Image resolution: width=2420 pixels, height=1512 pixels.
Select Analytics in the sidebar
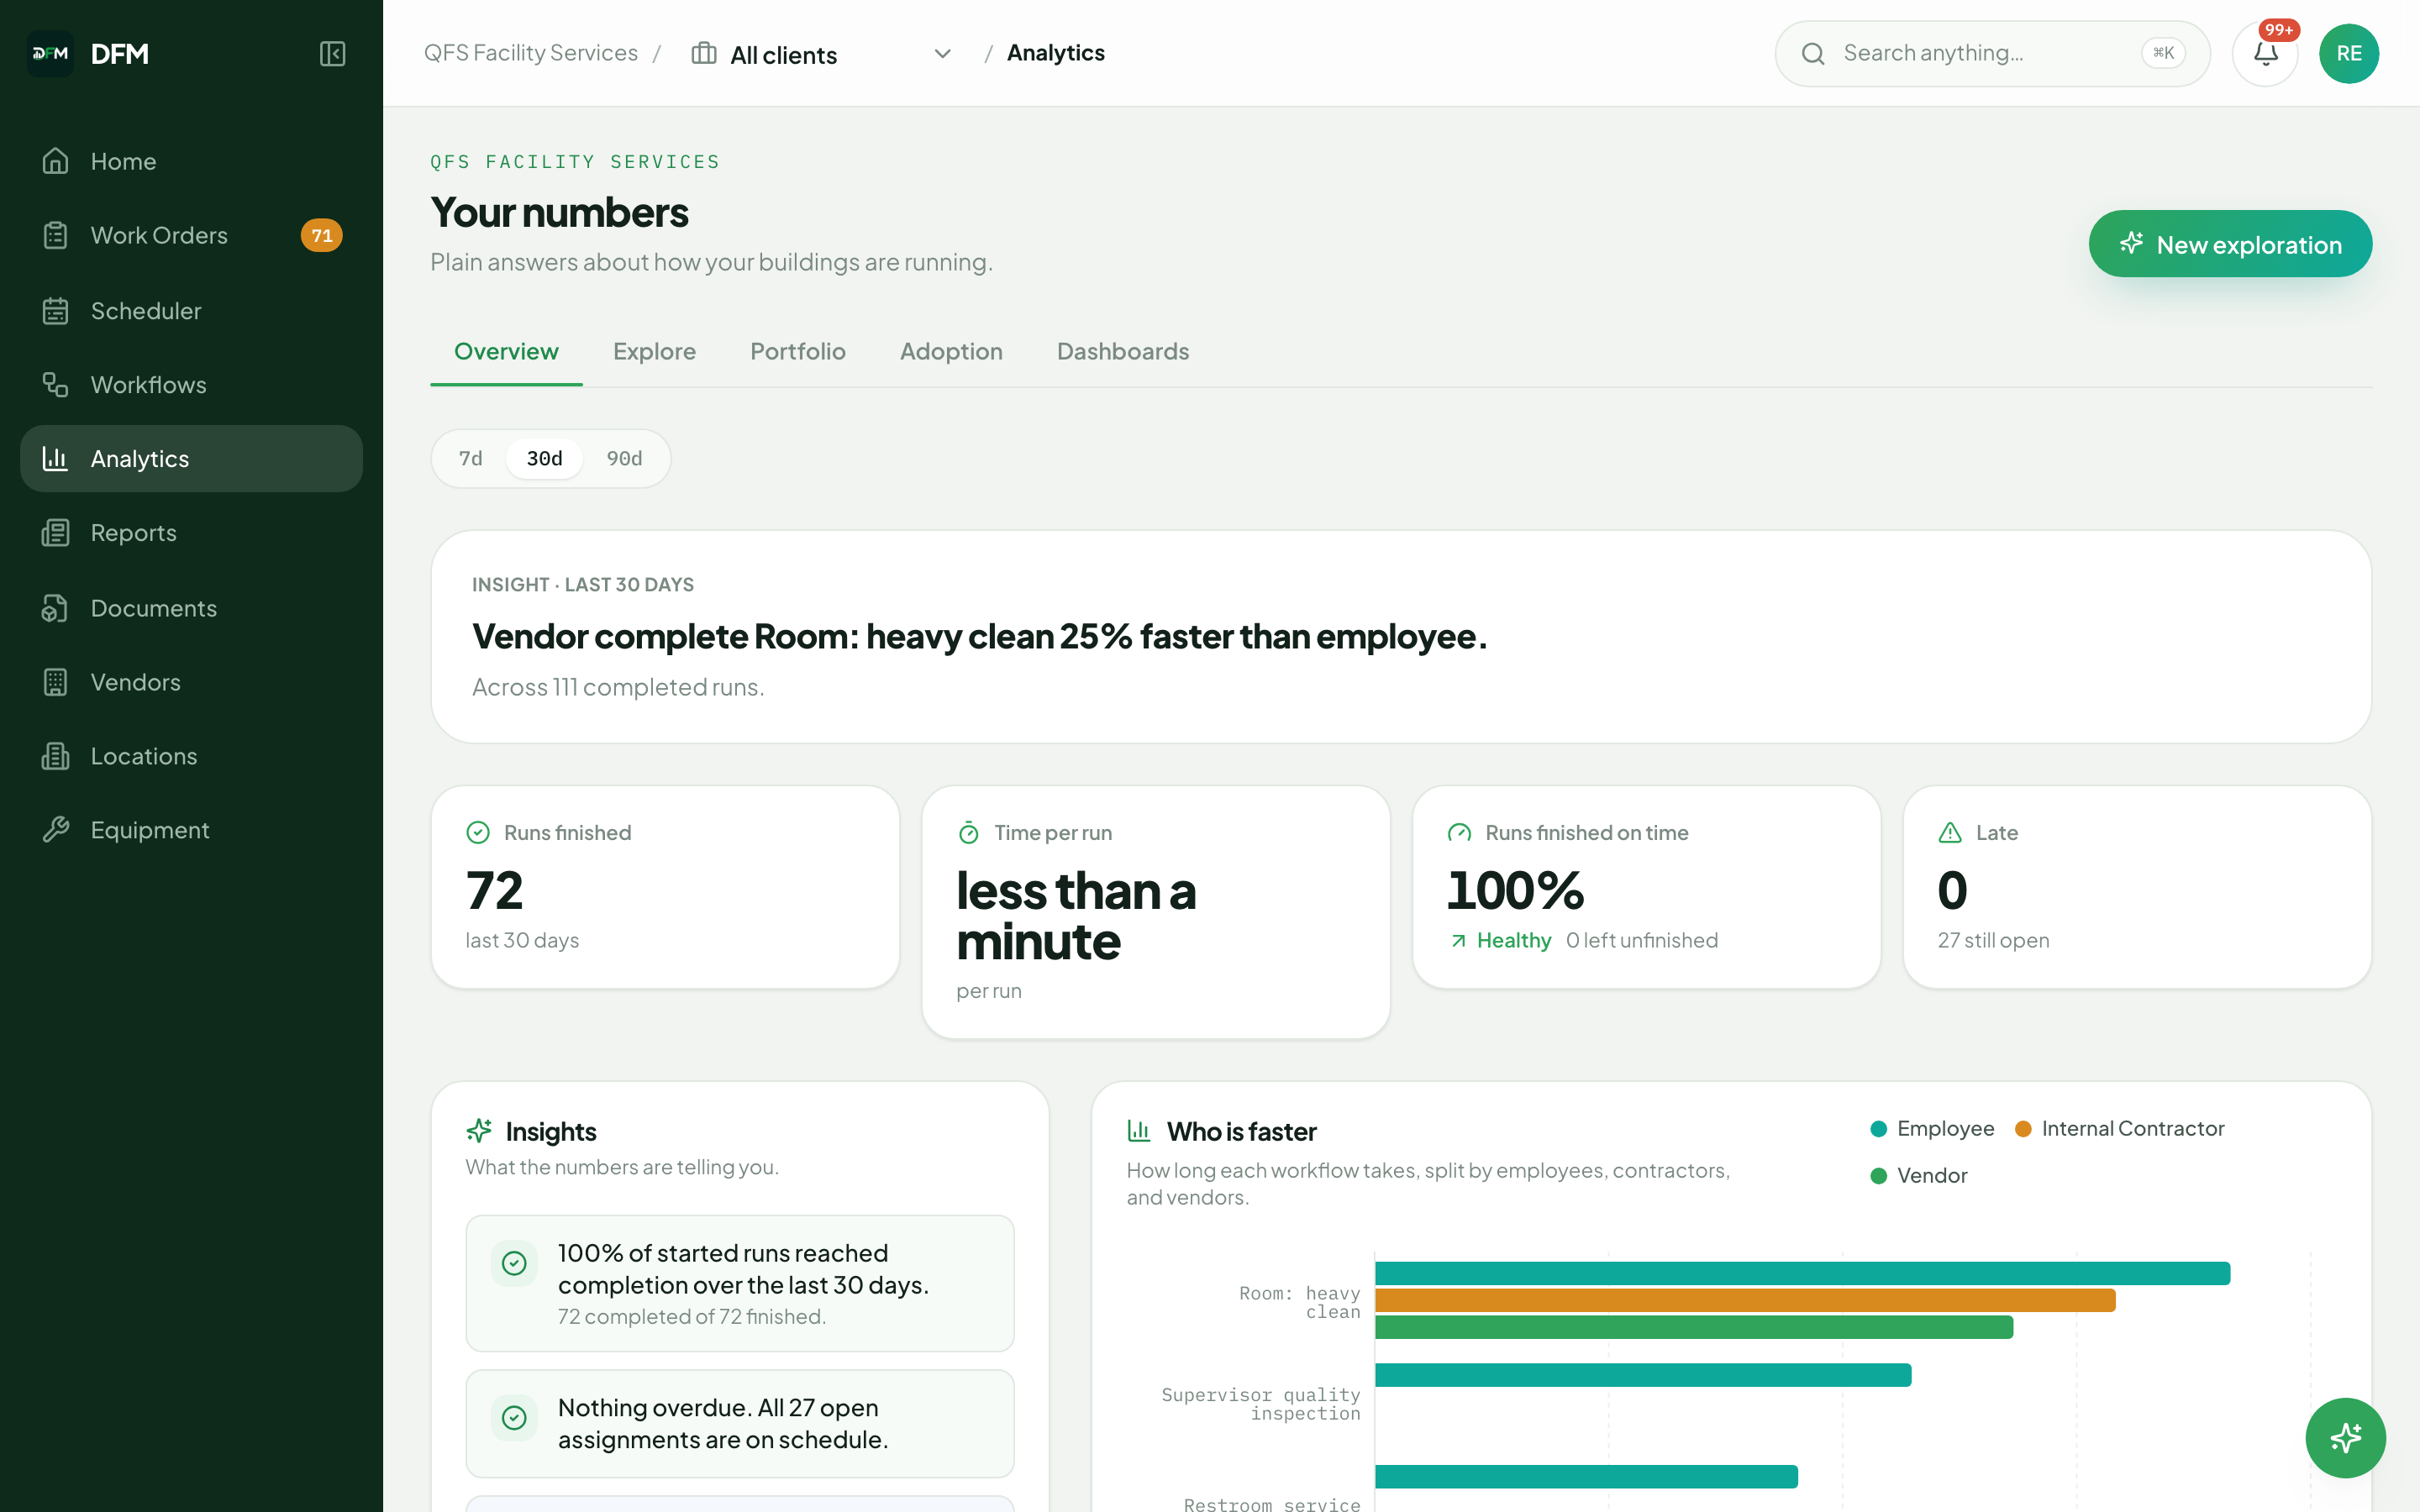[191, 459]
